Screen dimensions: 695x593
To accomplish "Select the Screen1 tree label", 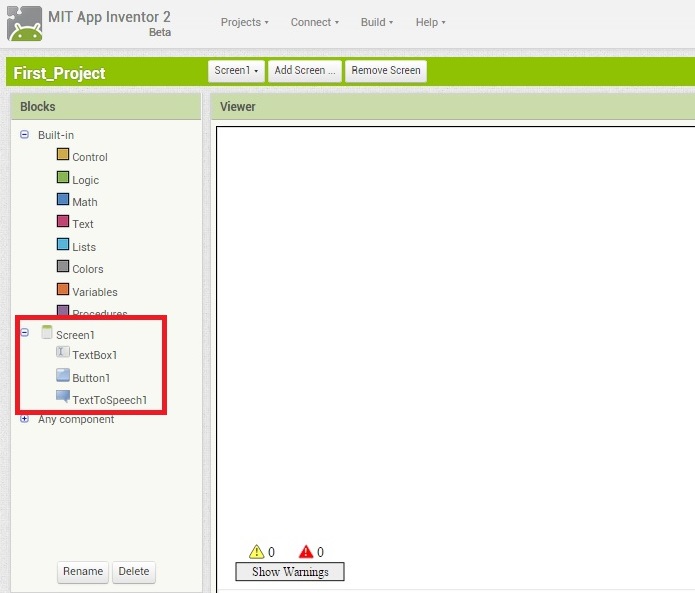I will pyautogui.click(x=75, y=335).
